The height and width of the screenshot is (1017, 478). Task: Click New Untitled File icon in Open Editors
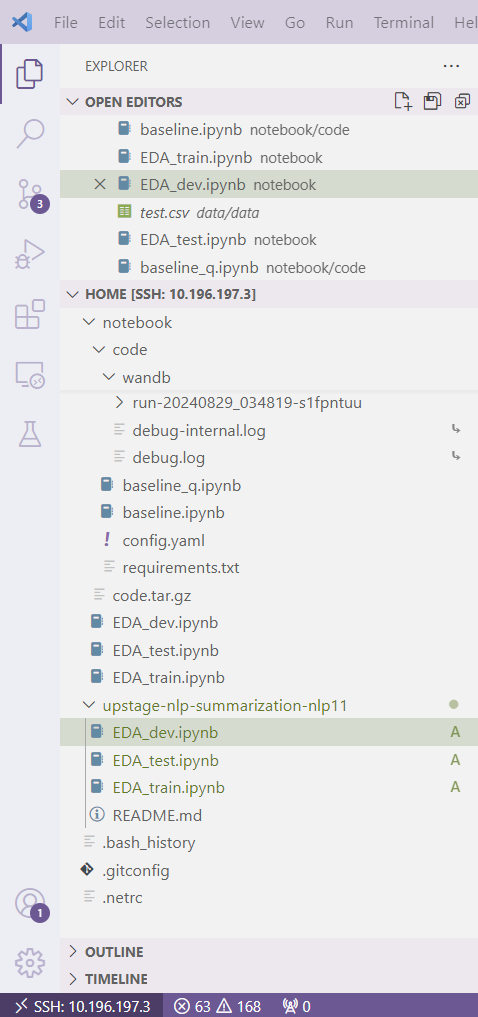(403, 101)
